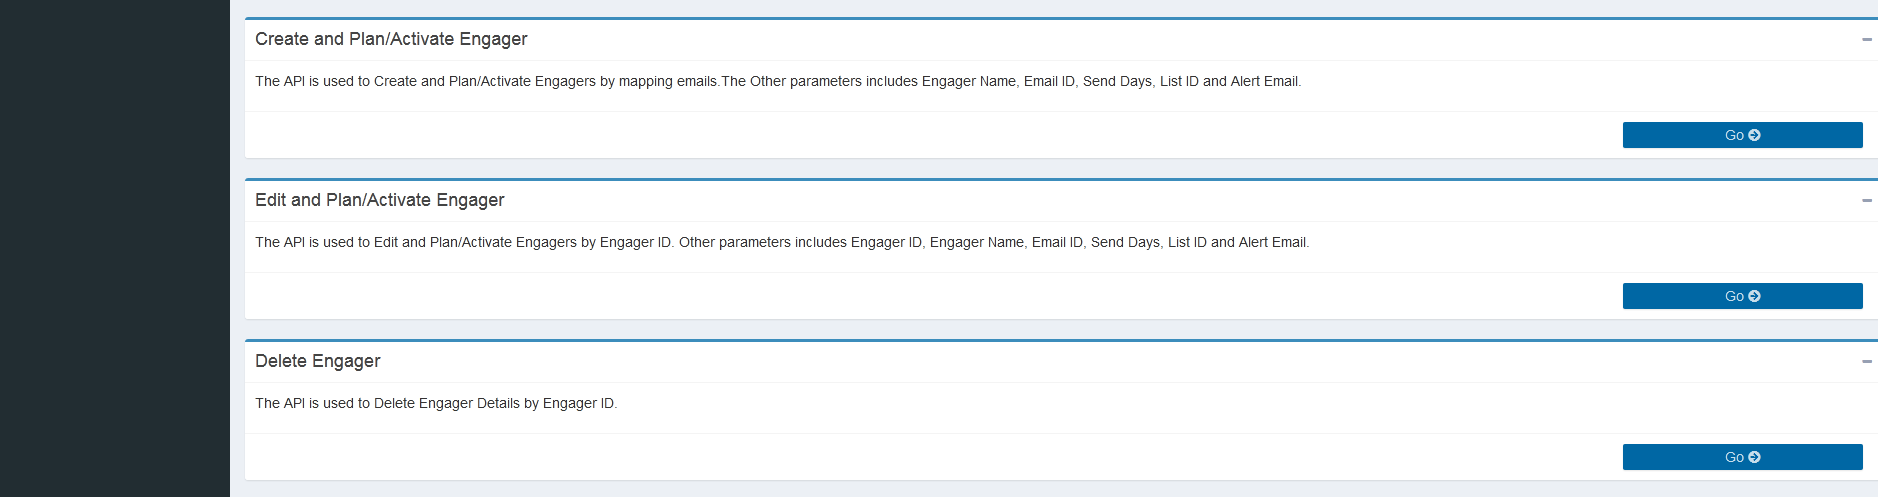Click the arrow icon in Delete Engager's Go button
Image resolution: width=1878 pixels, height=497 pixels.
tap(1754, 457)
